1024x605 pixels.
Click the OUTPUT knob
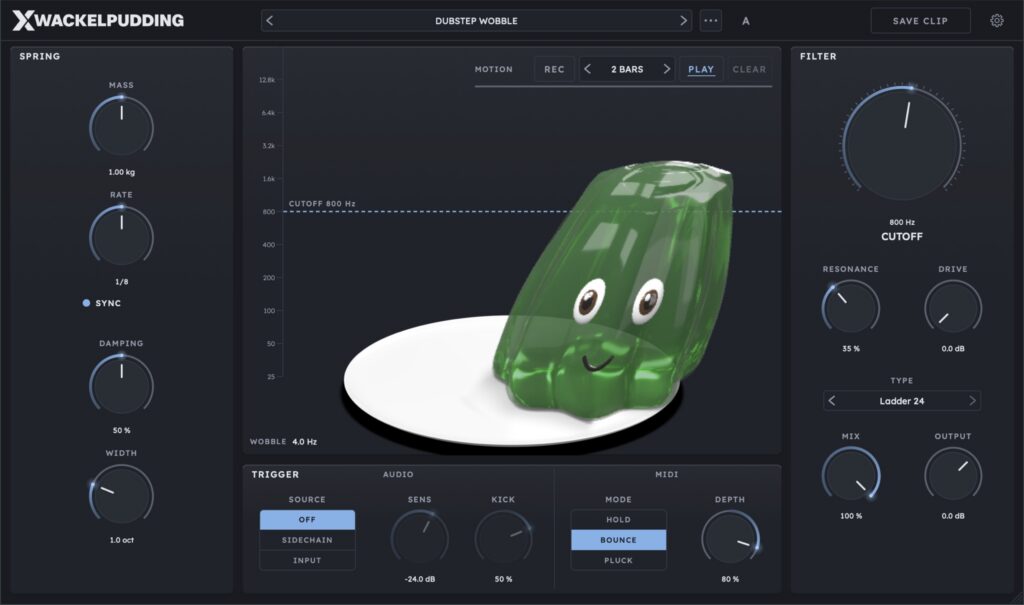[953, 475]
